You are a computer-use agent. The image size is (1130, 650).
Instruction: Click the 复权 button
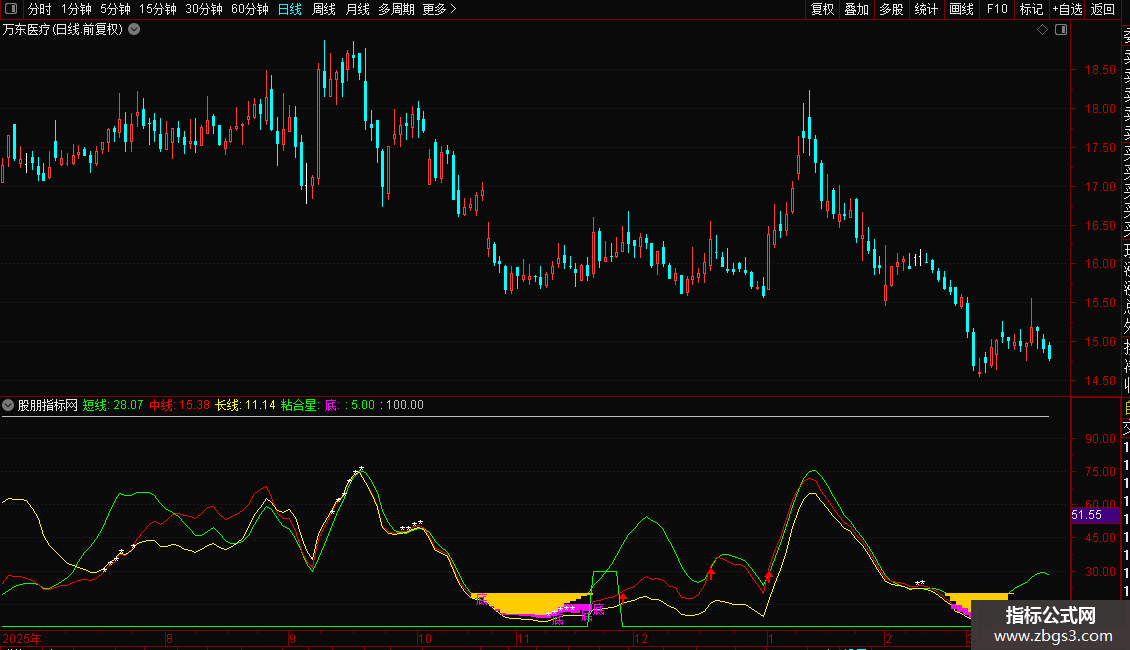(x=822, y=10)
